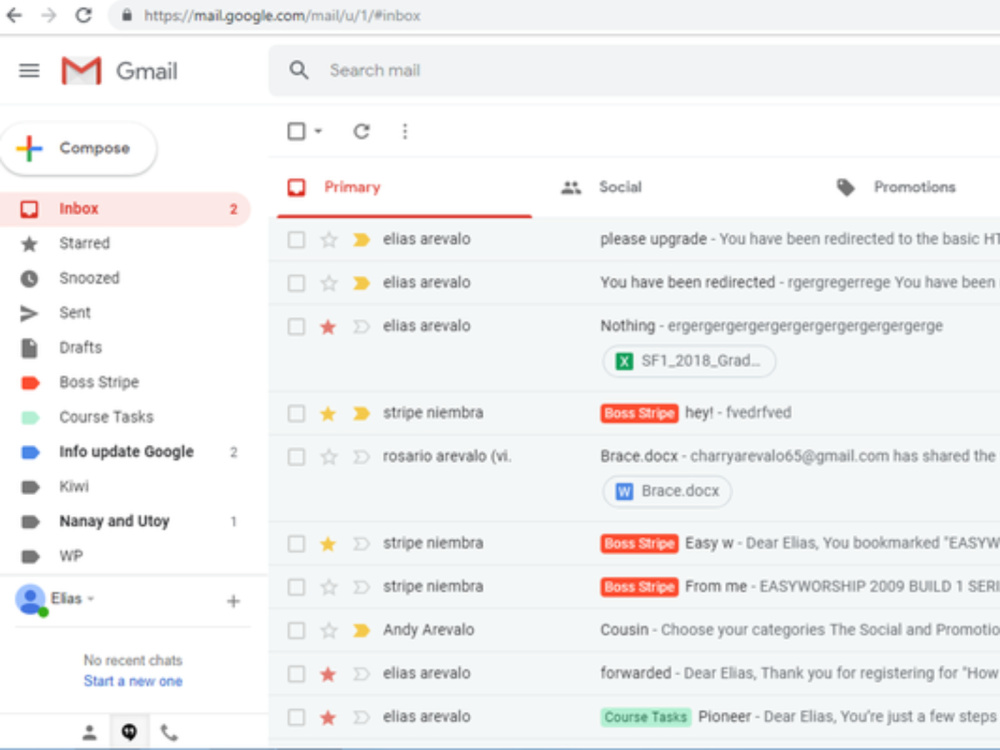Check the 'From me' email checkbox
The width and height of the screenshot is (1000, 750).
tap(296, 587)
